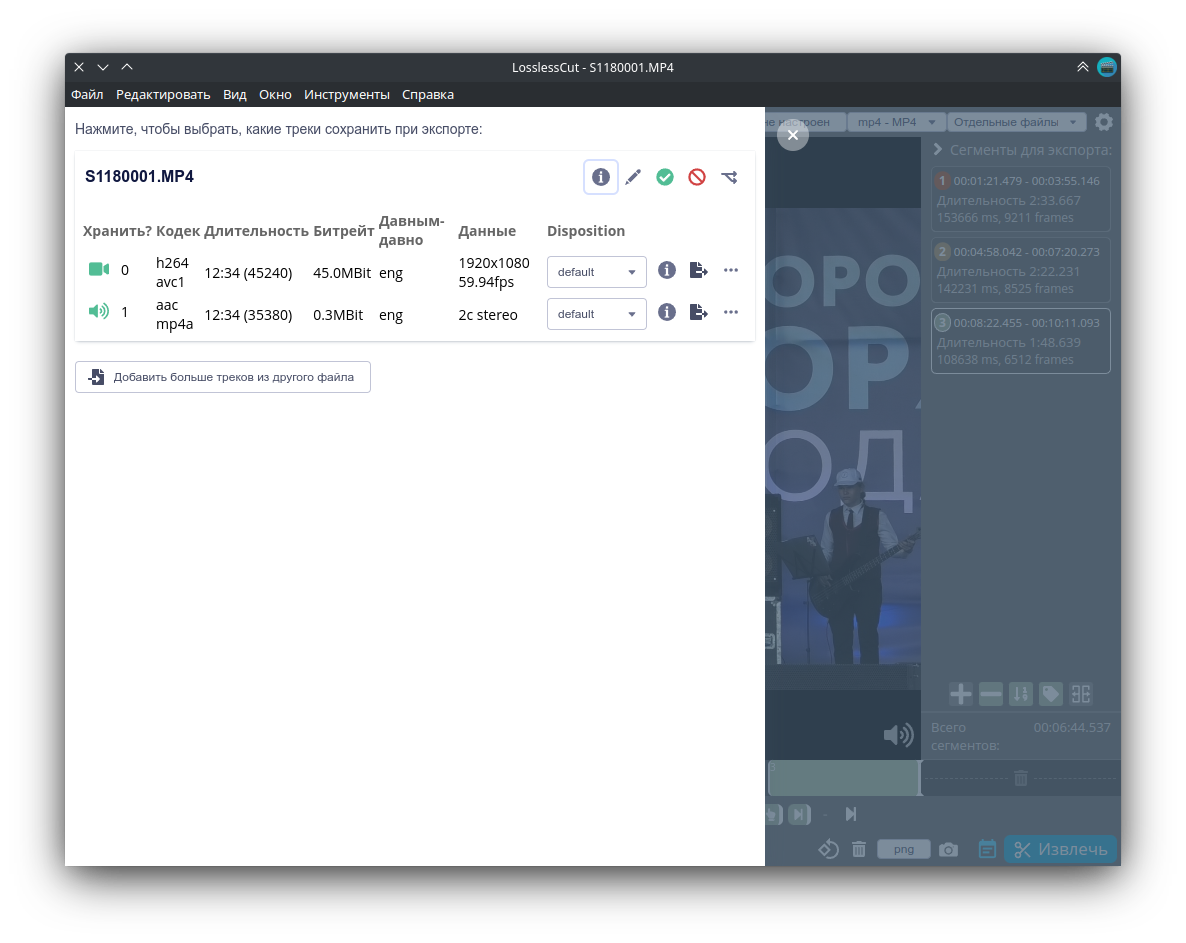Screen dimensions: 1186x943
Task: Open the mp4 - MP4 output format dropdown
Action: 896,122
